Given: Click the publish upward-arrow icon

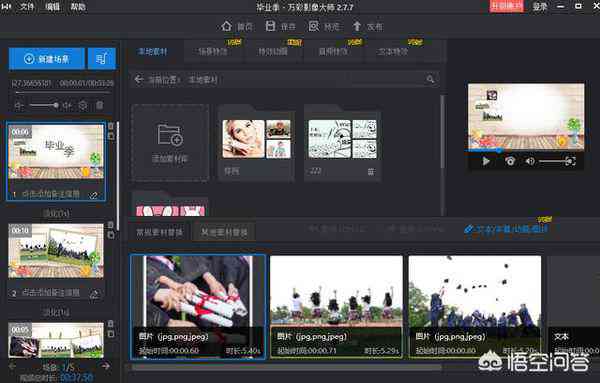Looking at the screenshot, I should click(x=357, y=26).
